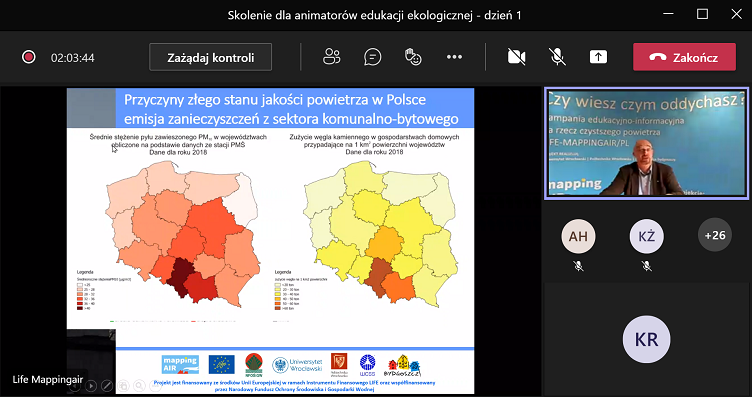This screenshot has width=752, height=397.
Task: Open the More actions ellipsis menu
Action: 454,57
